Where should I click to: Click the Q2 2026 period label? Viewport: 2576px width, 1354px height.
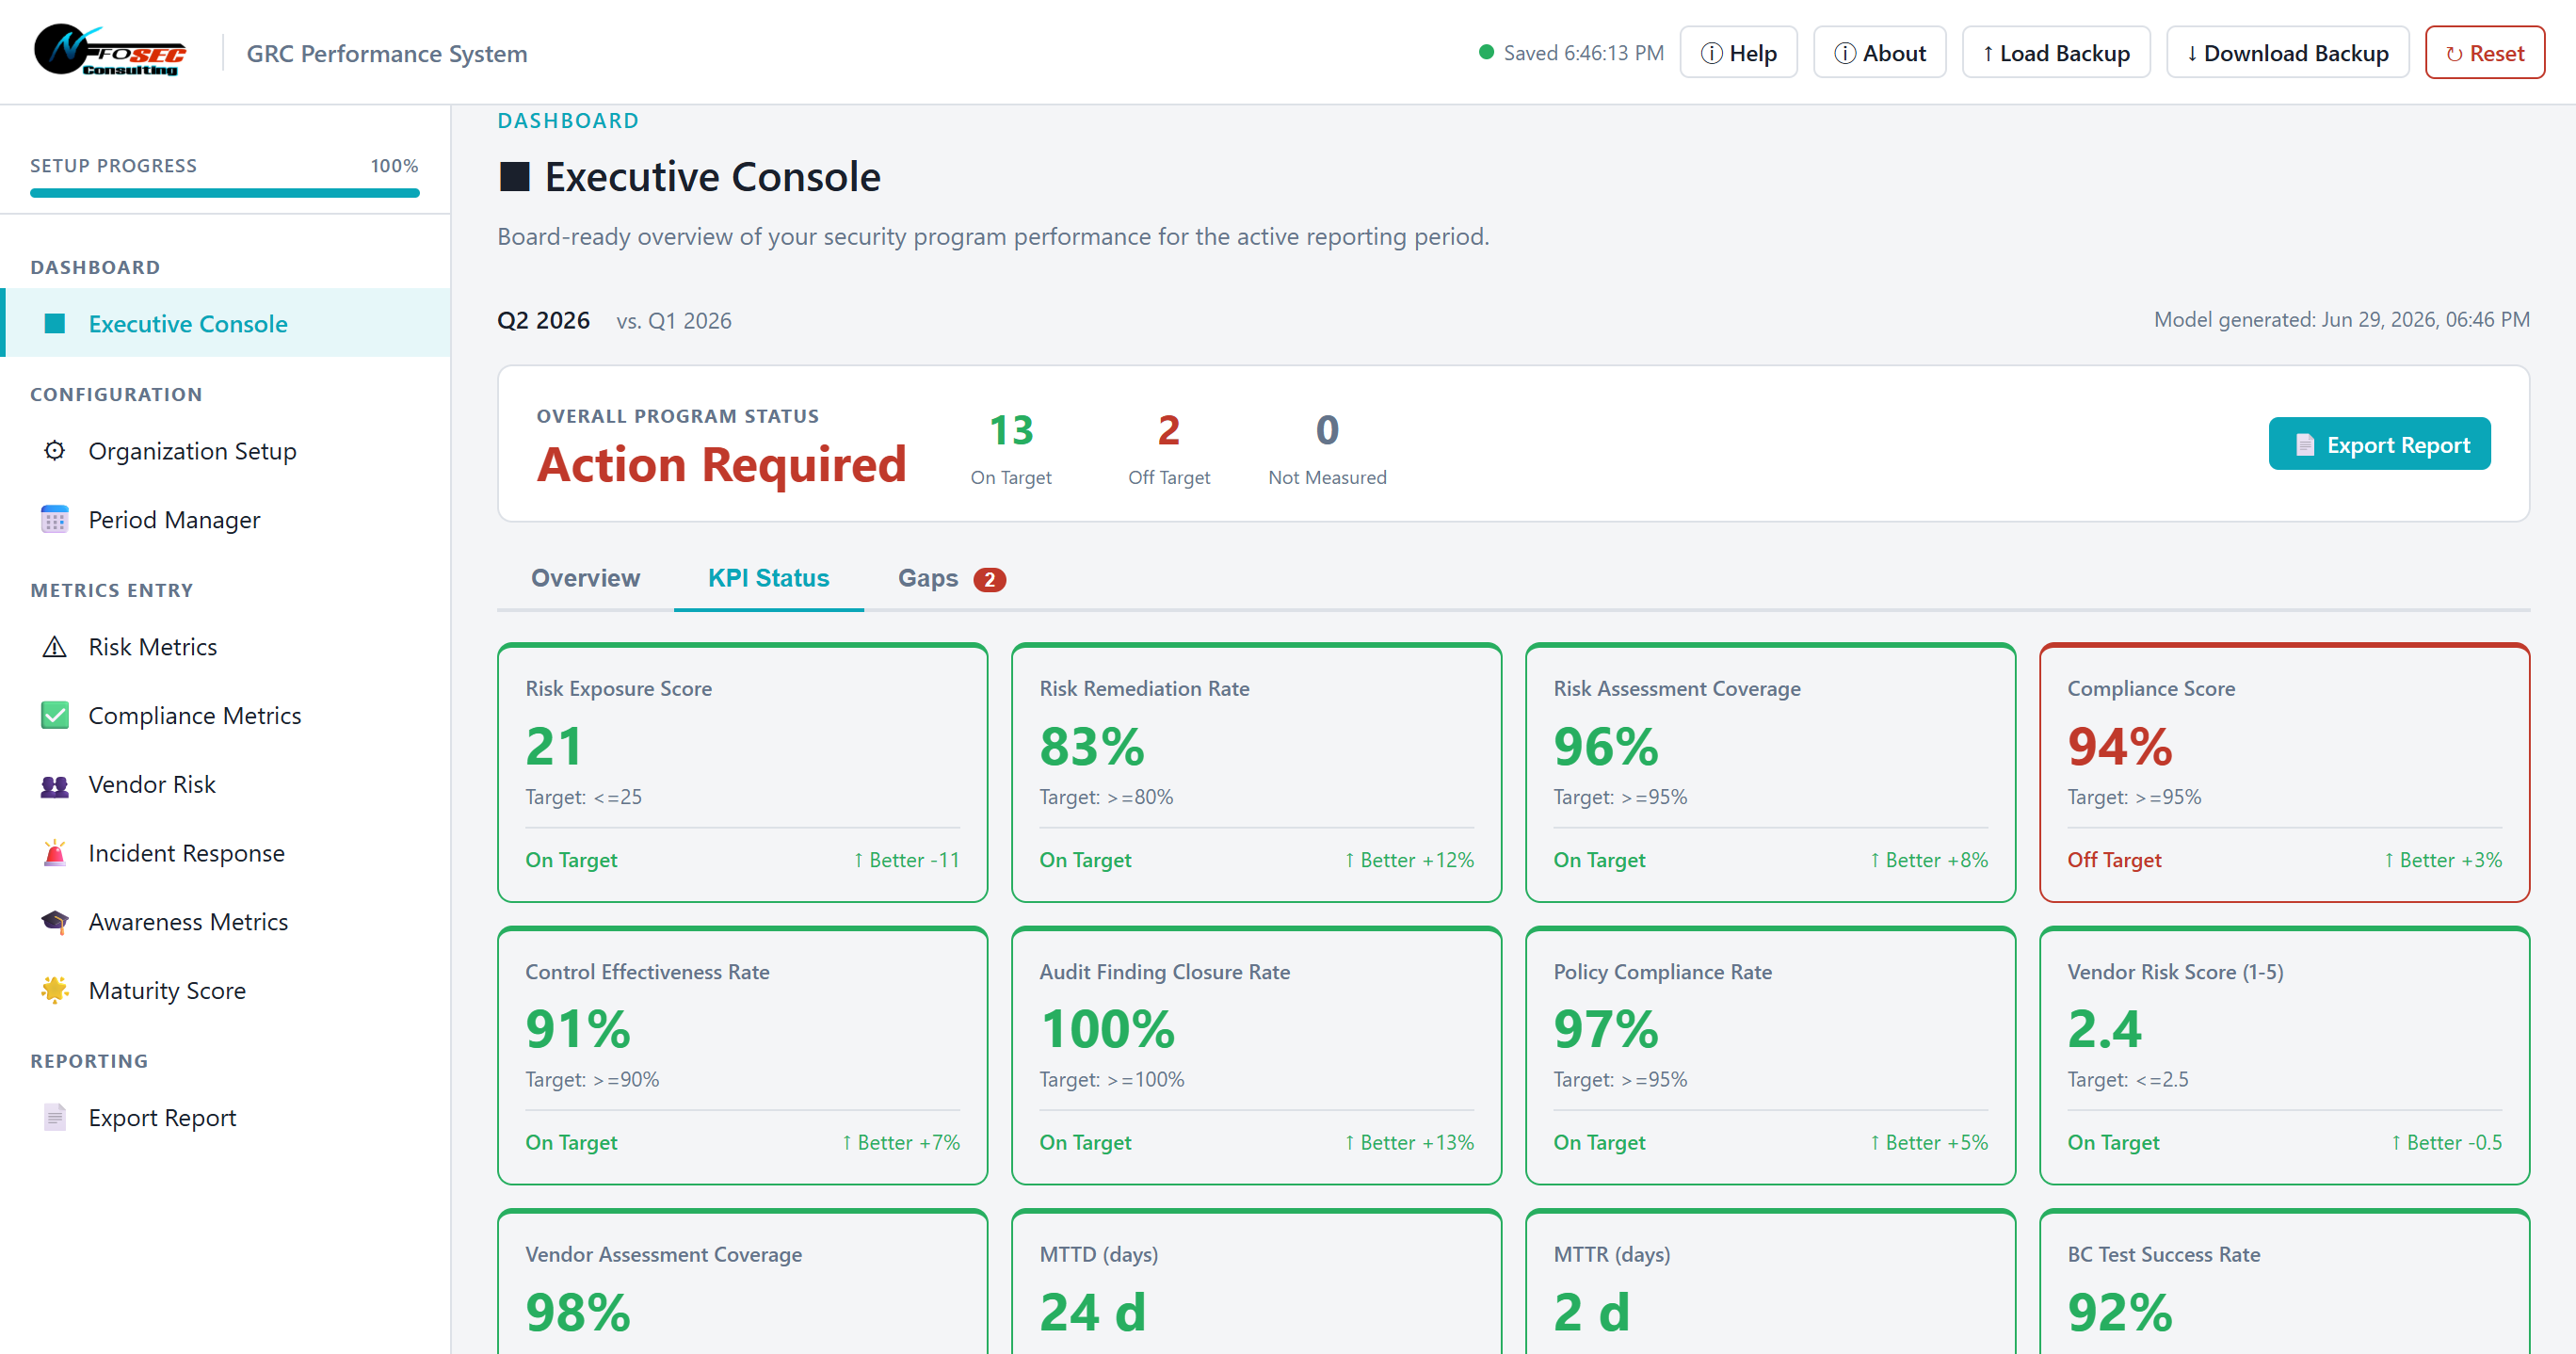543,320
